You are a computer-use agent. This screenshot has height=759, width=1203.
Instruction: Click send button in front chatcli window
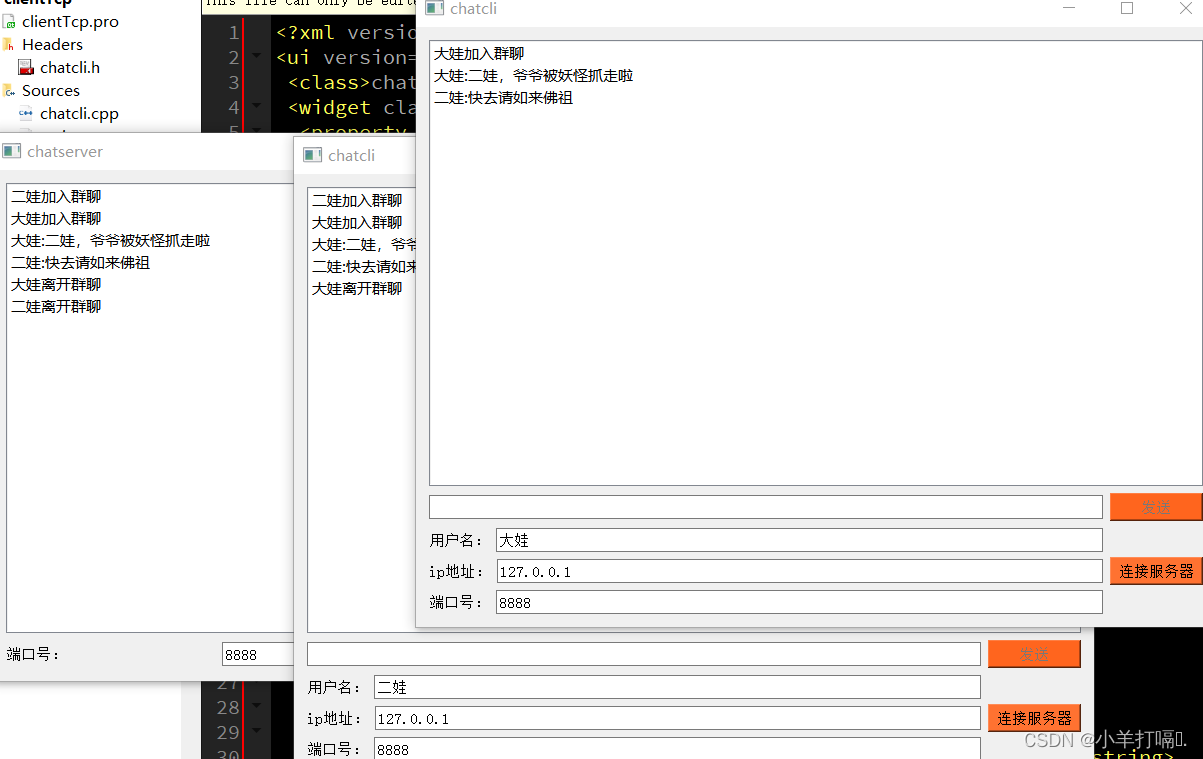[x=1156, y=507]
